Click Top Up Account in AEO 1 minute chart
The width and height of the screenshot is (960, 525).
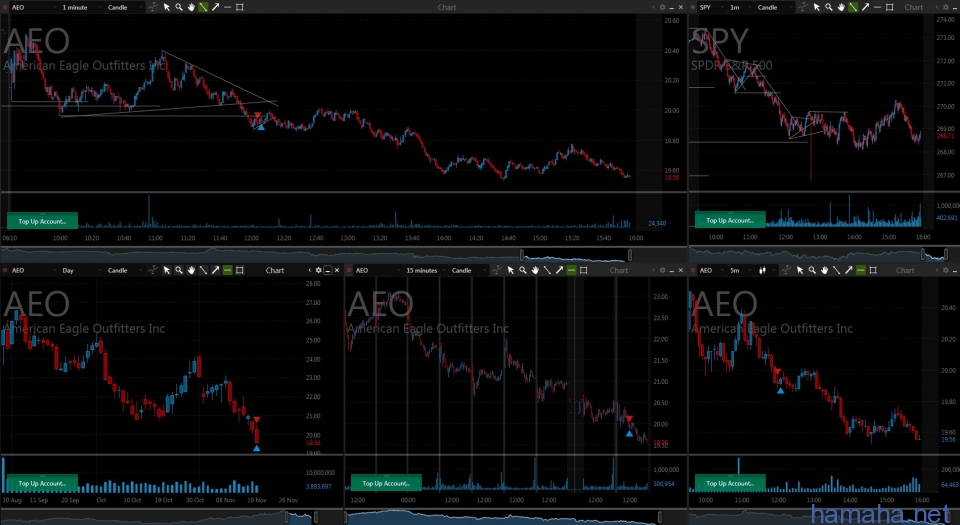(42, 221)
